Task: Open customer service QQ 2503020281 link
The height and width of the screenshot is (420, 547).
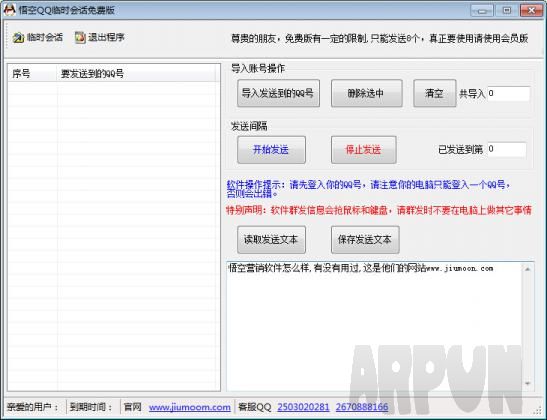Action: [303, 407]
